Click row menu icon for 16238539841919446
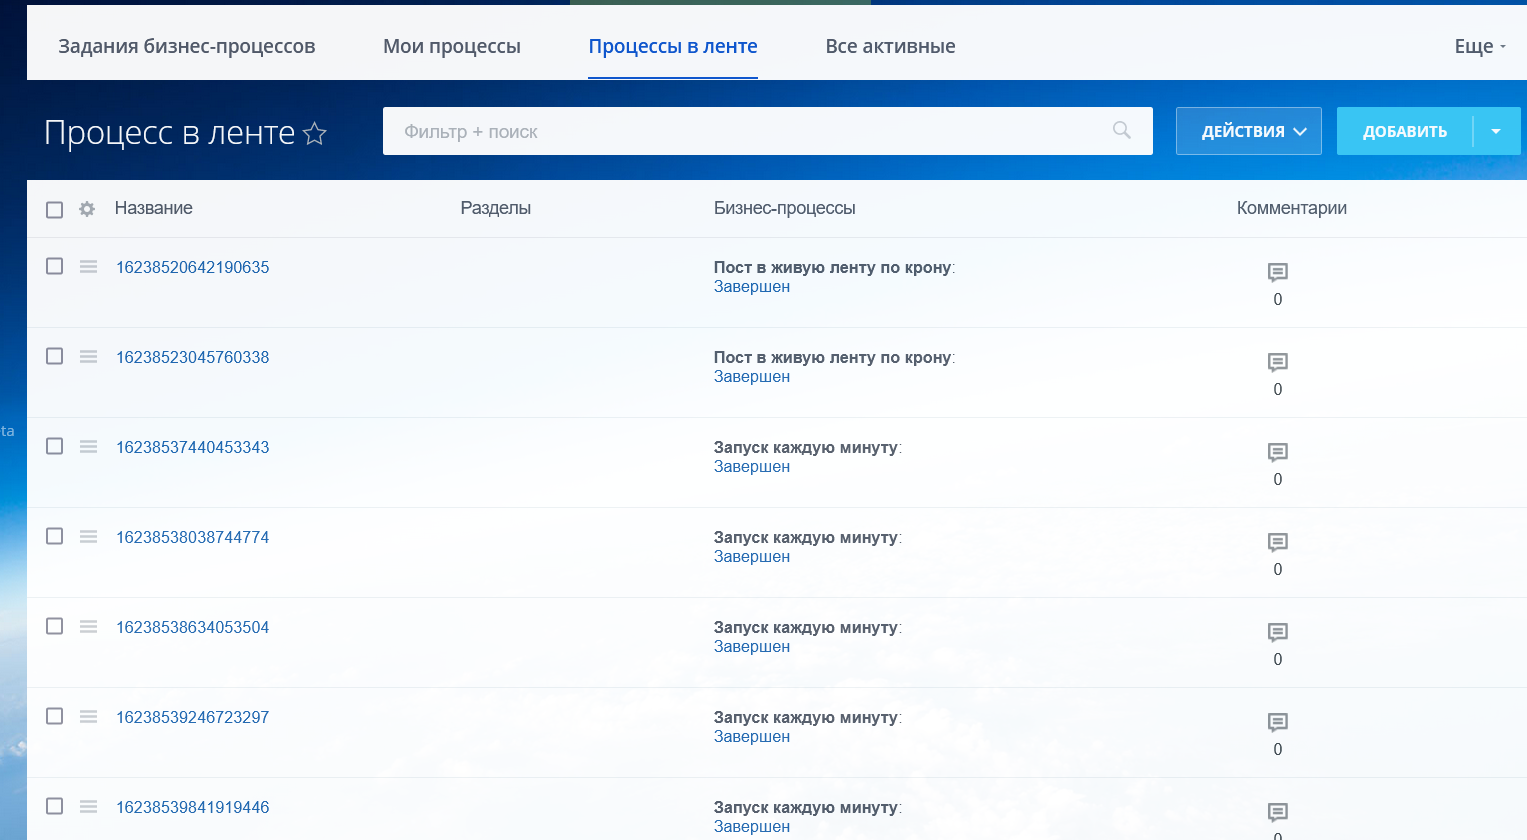The height and width of the screenshot is (840, 1527). tap(89, 807)
